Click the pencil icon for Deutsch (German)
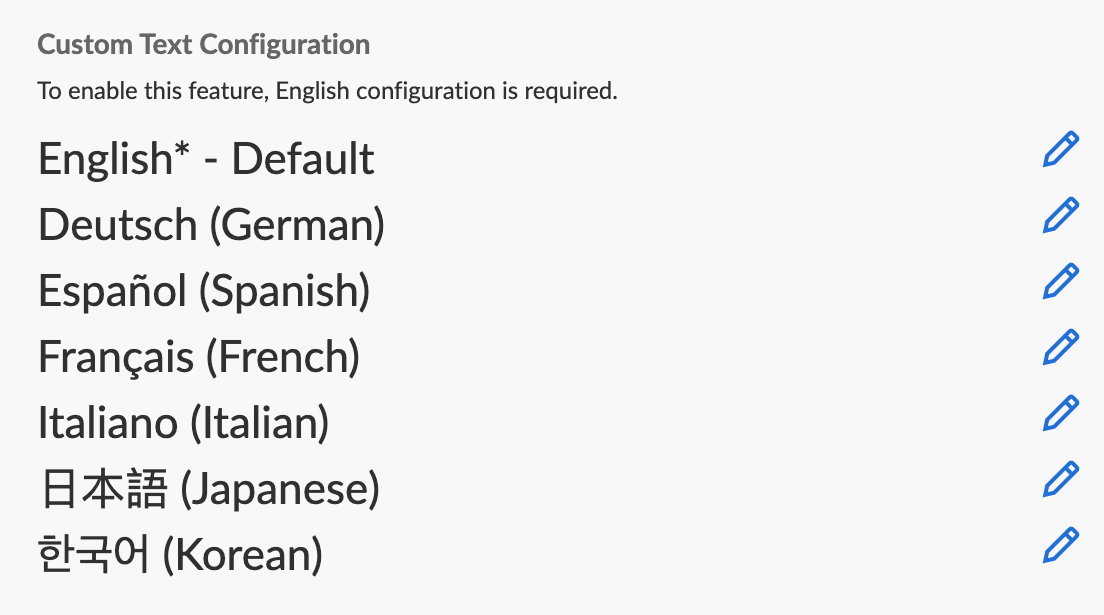 1061,215
